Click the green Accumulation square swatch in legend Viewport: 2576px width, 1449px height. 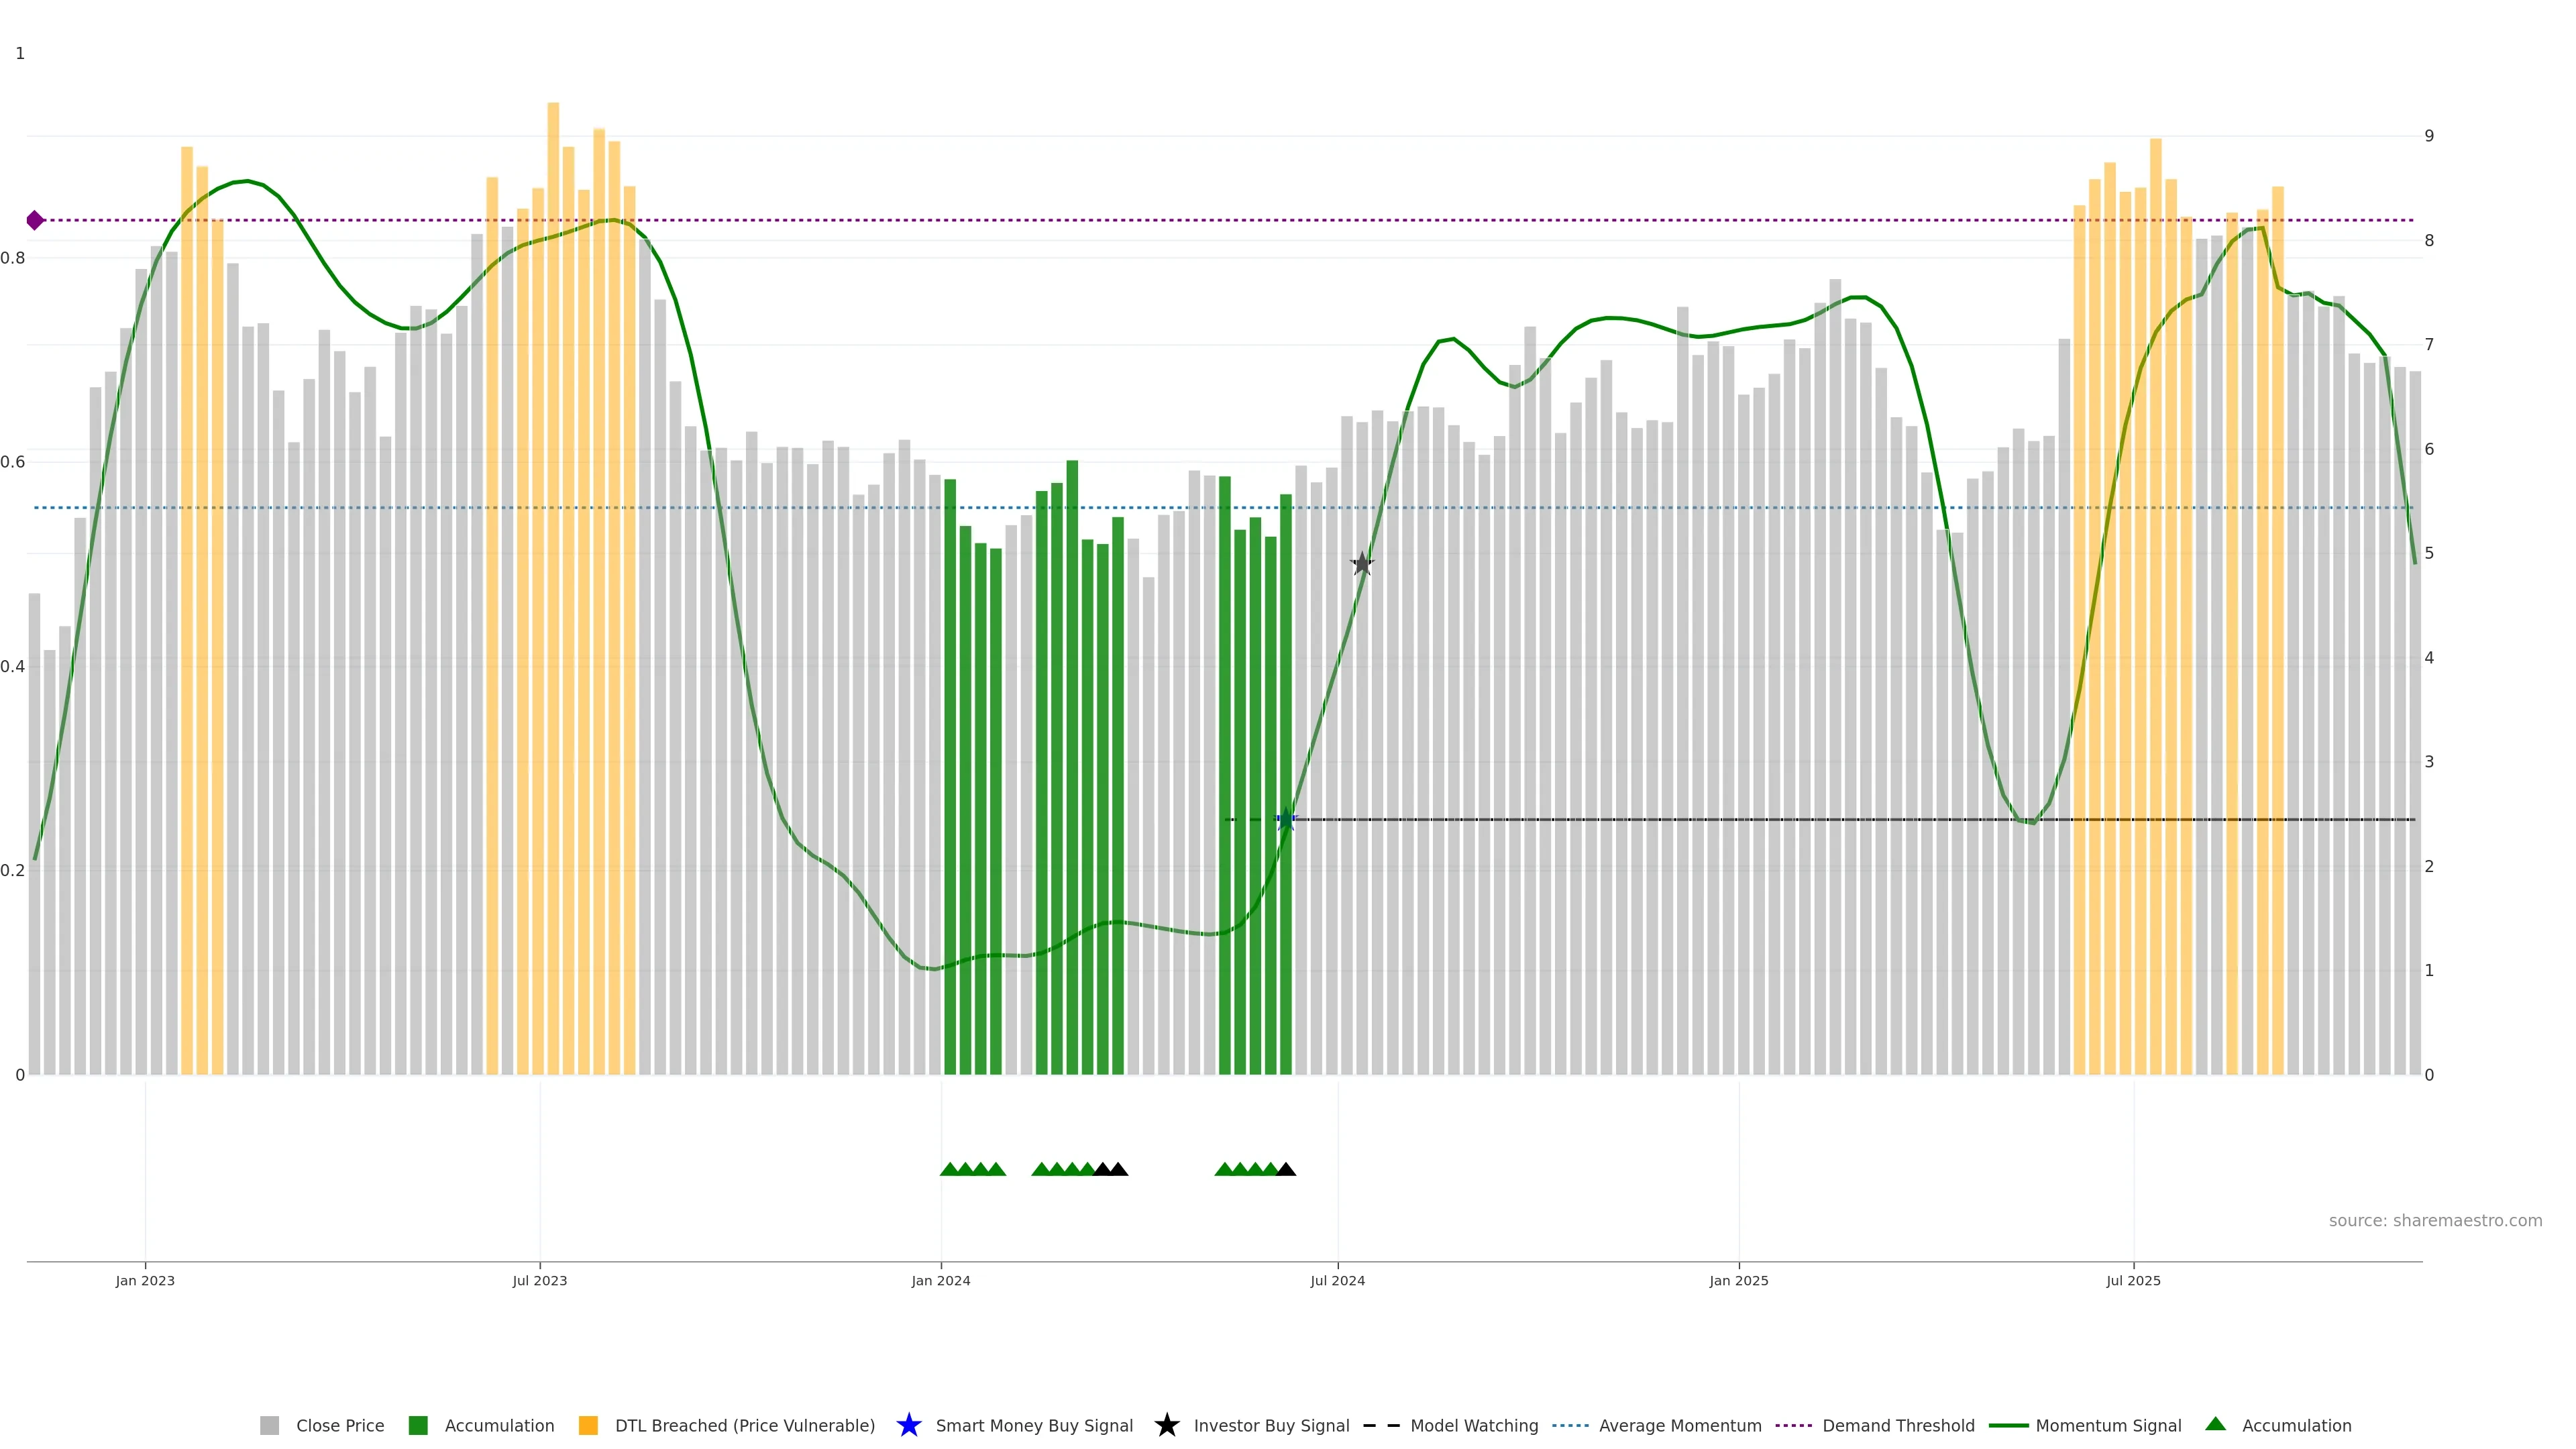pos(418,1426)
